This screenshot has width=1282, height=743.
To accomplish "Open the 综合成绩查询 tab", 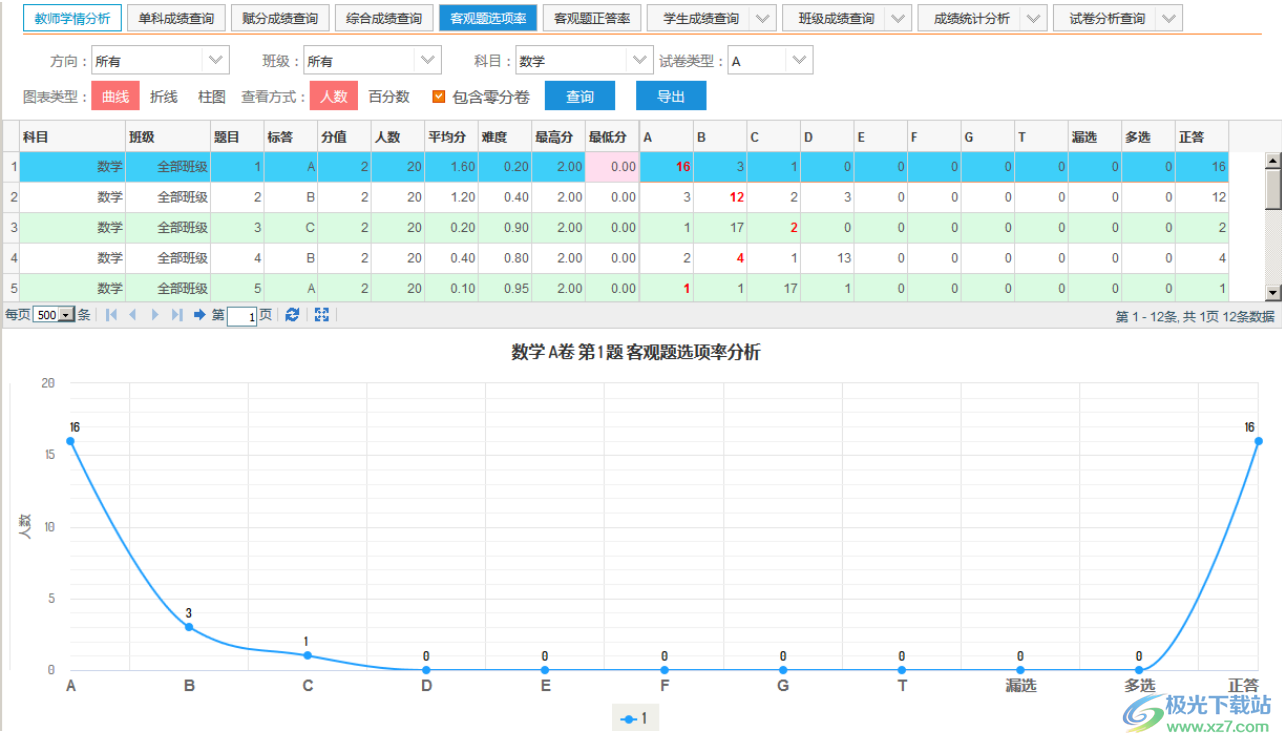I will click(384, 18).
